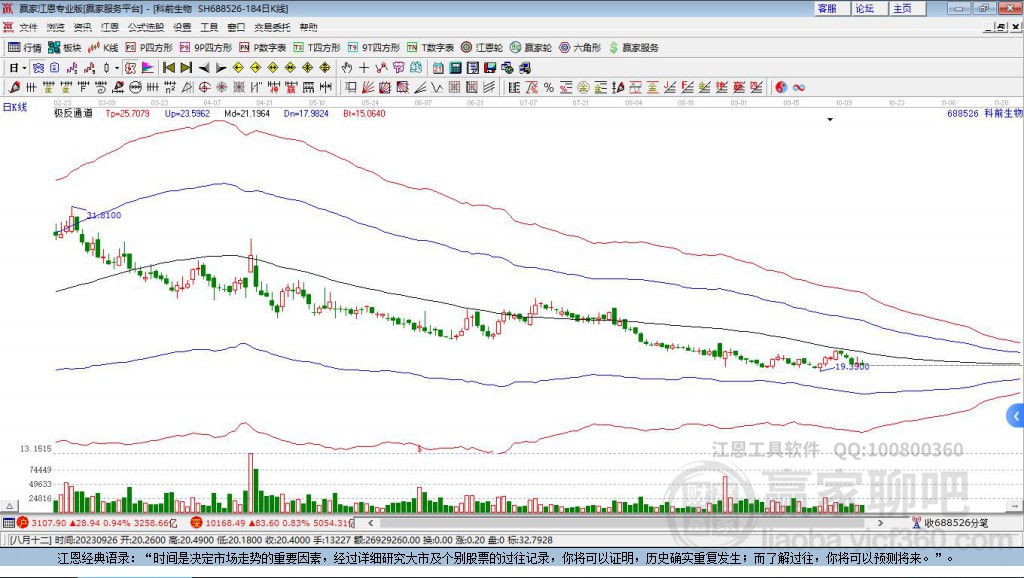
Task: Open the P四方形 tool
Action: pyautogui.click(x=149, y=48)
